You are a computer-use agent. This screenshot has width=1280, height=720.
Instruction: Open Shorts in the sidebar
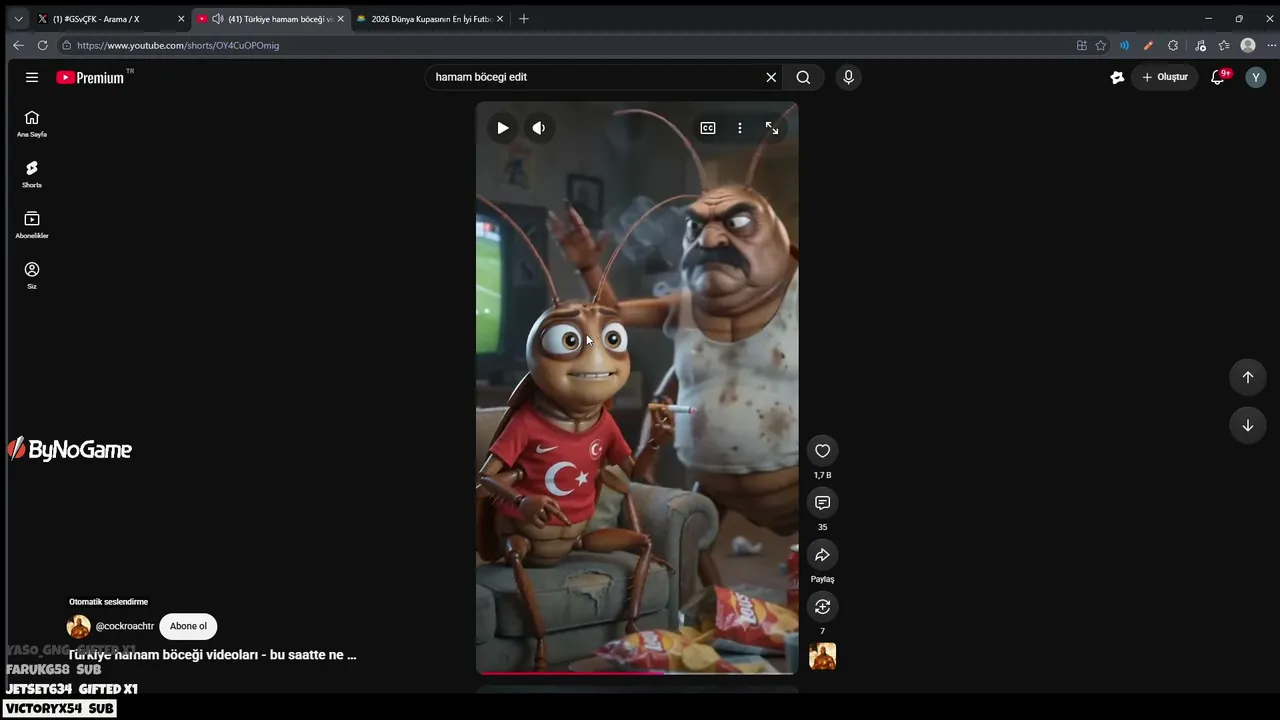pyautogui.click(x=32, y=175)
